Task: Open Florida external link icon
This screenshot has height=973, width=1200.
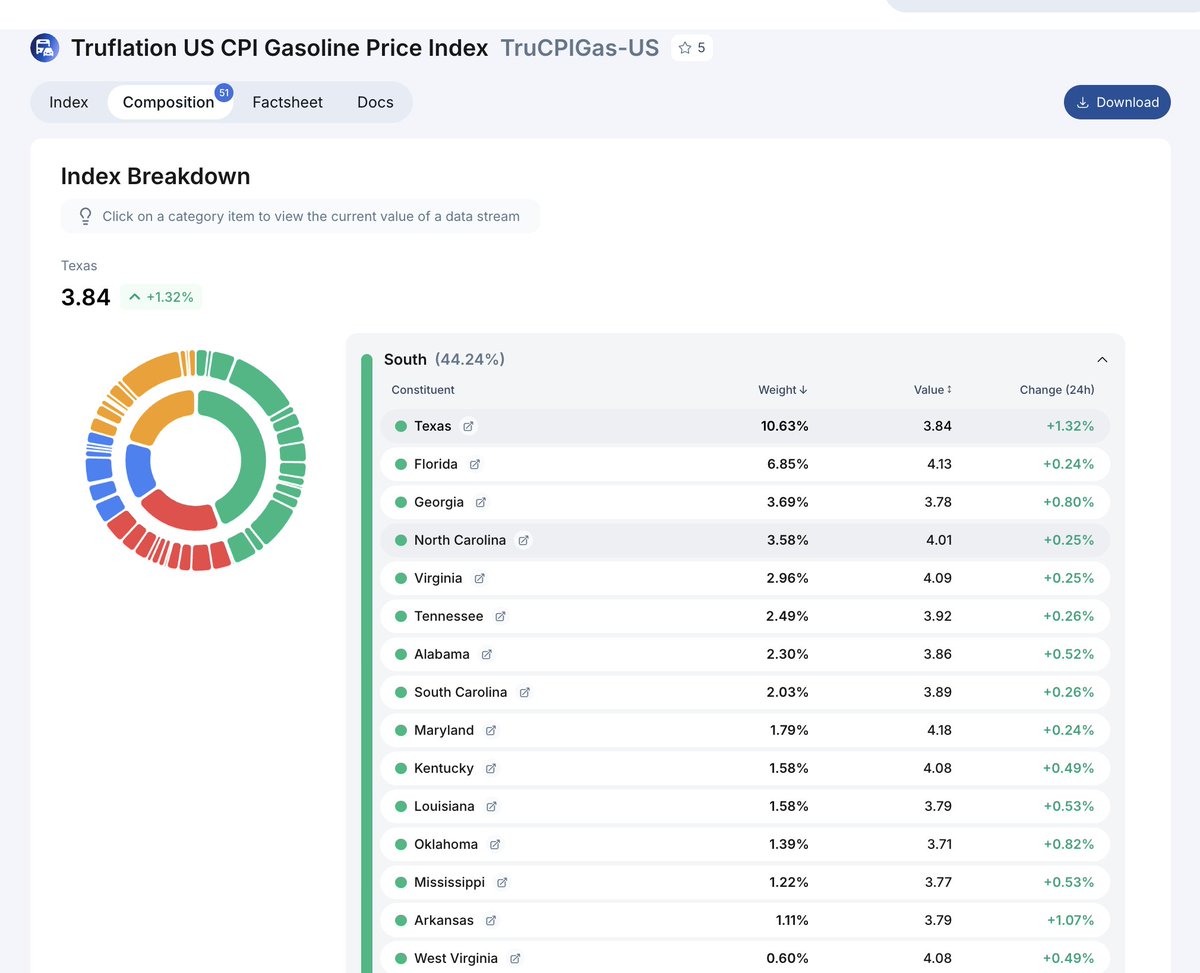Action: pyautogui.click(x=475, y=464)
